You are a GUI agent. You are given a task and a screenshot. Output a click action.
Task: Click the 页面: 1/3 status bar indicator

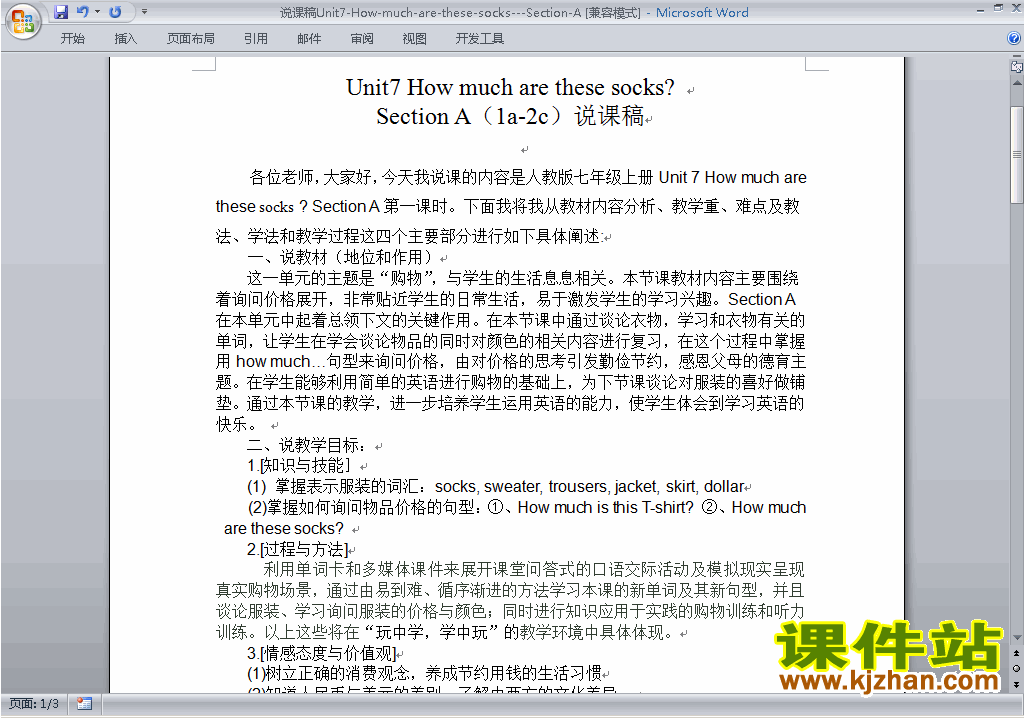[x=34, y=704]
